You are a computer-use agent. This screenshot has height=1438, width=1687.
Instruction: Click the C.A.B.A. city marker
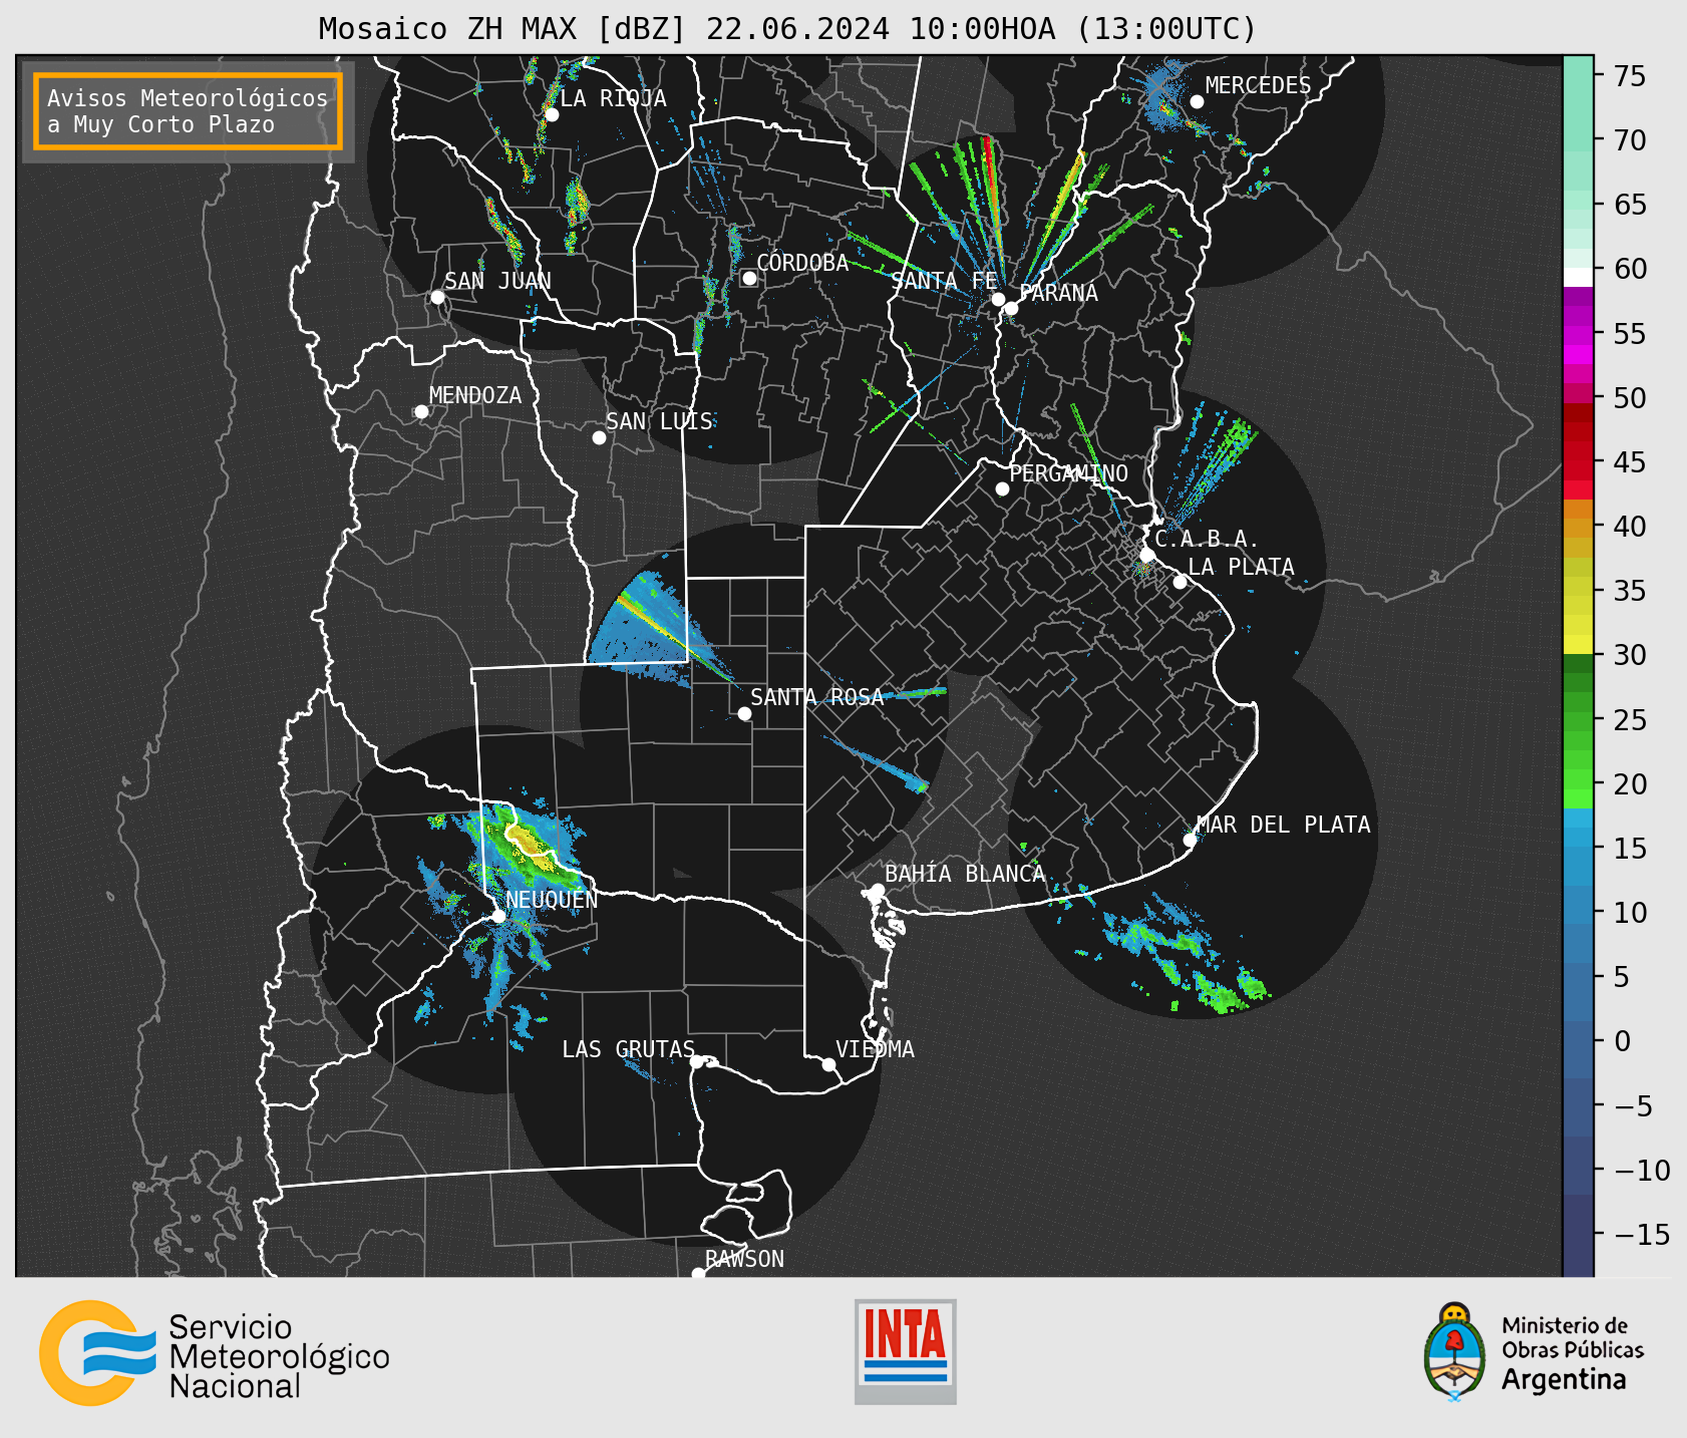pyautogui.click(x=1147, y=555)
